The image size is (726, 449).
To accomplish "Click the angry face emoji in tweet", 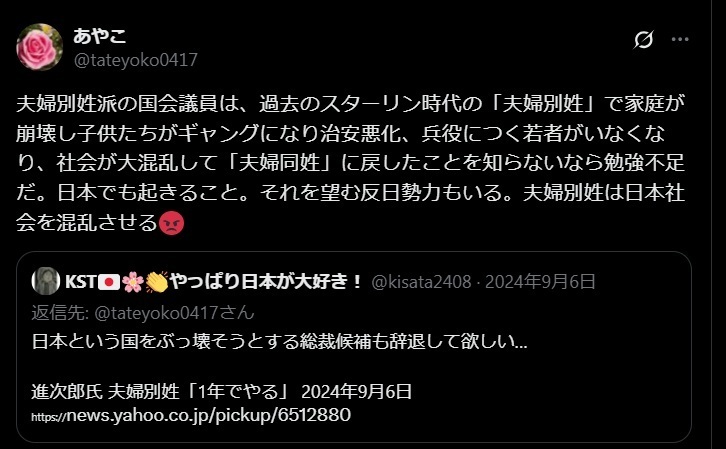I will [171, 223].
